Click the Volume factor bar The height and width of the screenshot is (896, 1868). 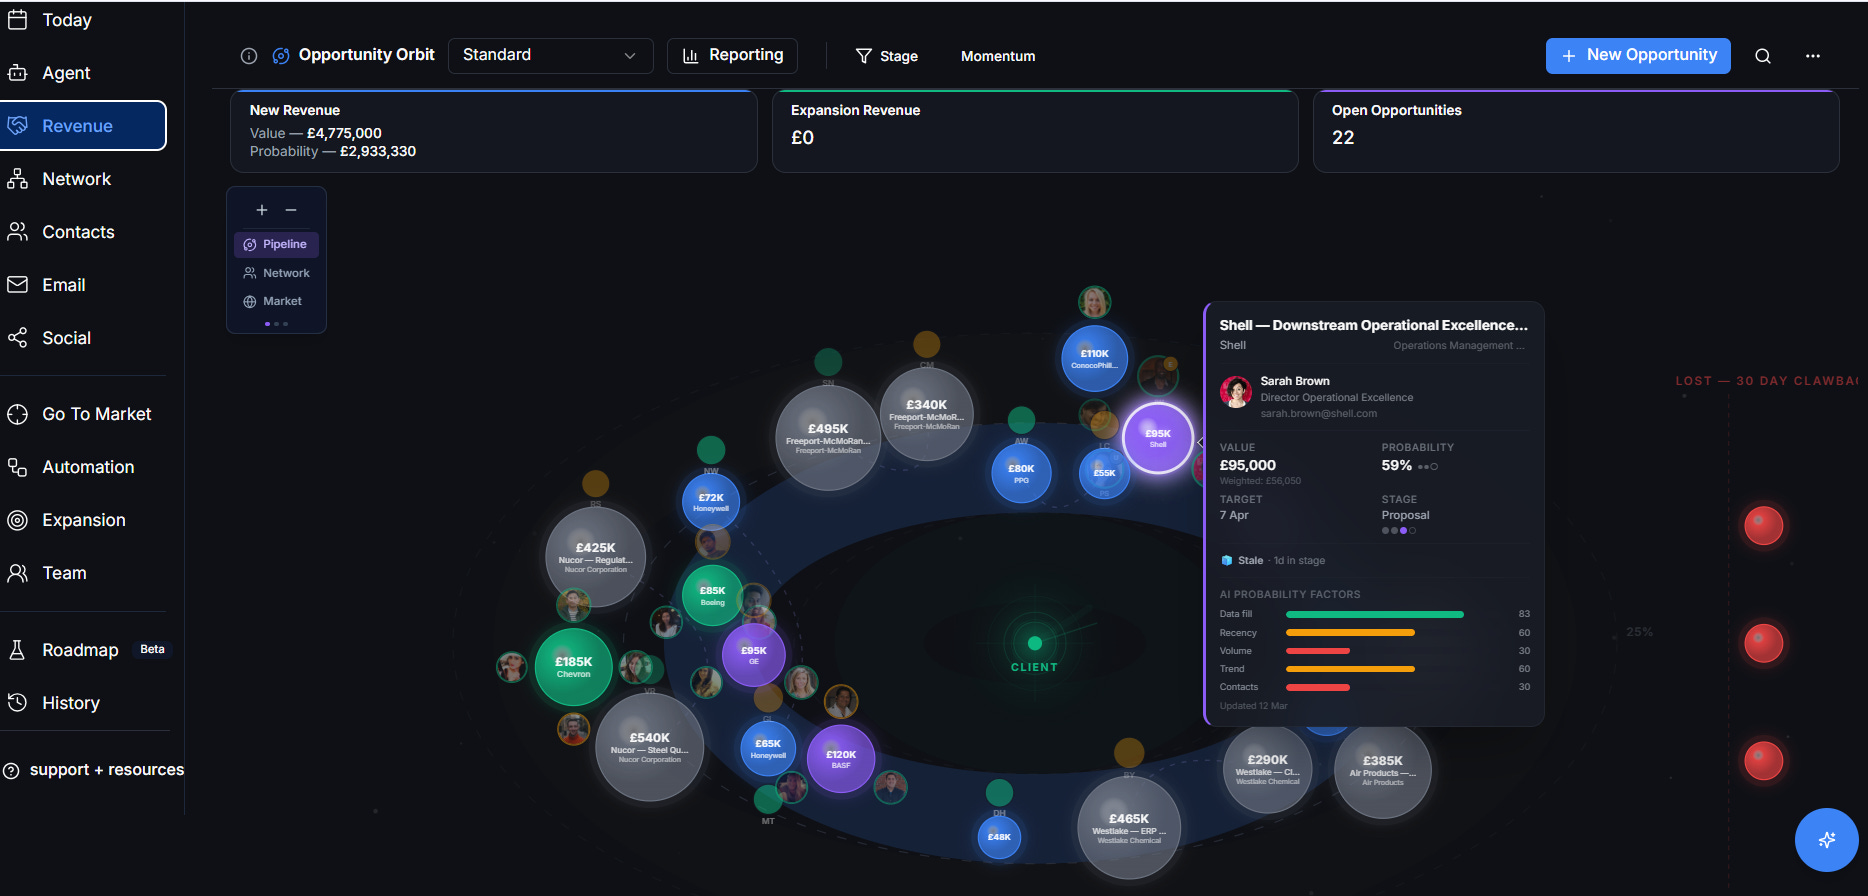1318,651
